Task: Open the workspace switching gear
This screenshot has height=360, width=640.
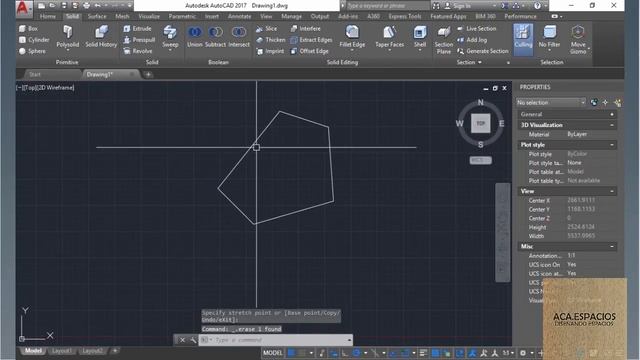Action: (523, 353)
